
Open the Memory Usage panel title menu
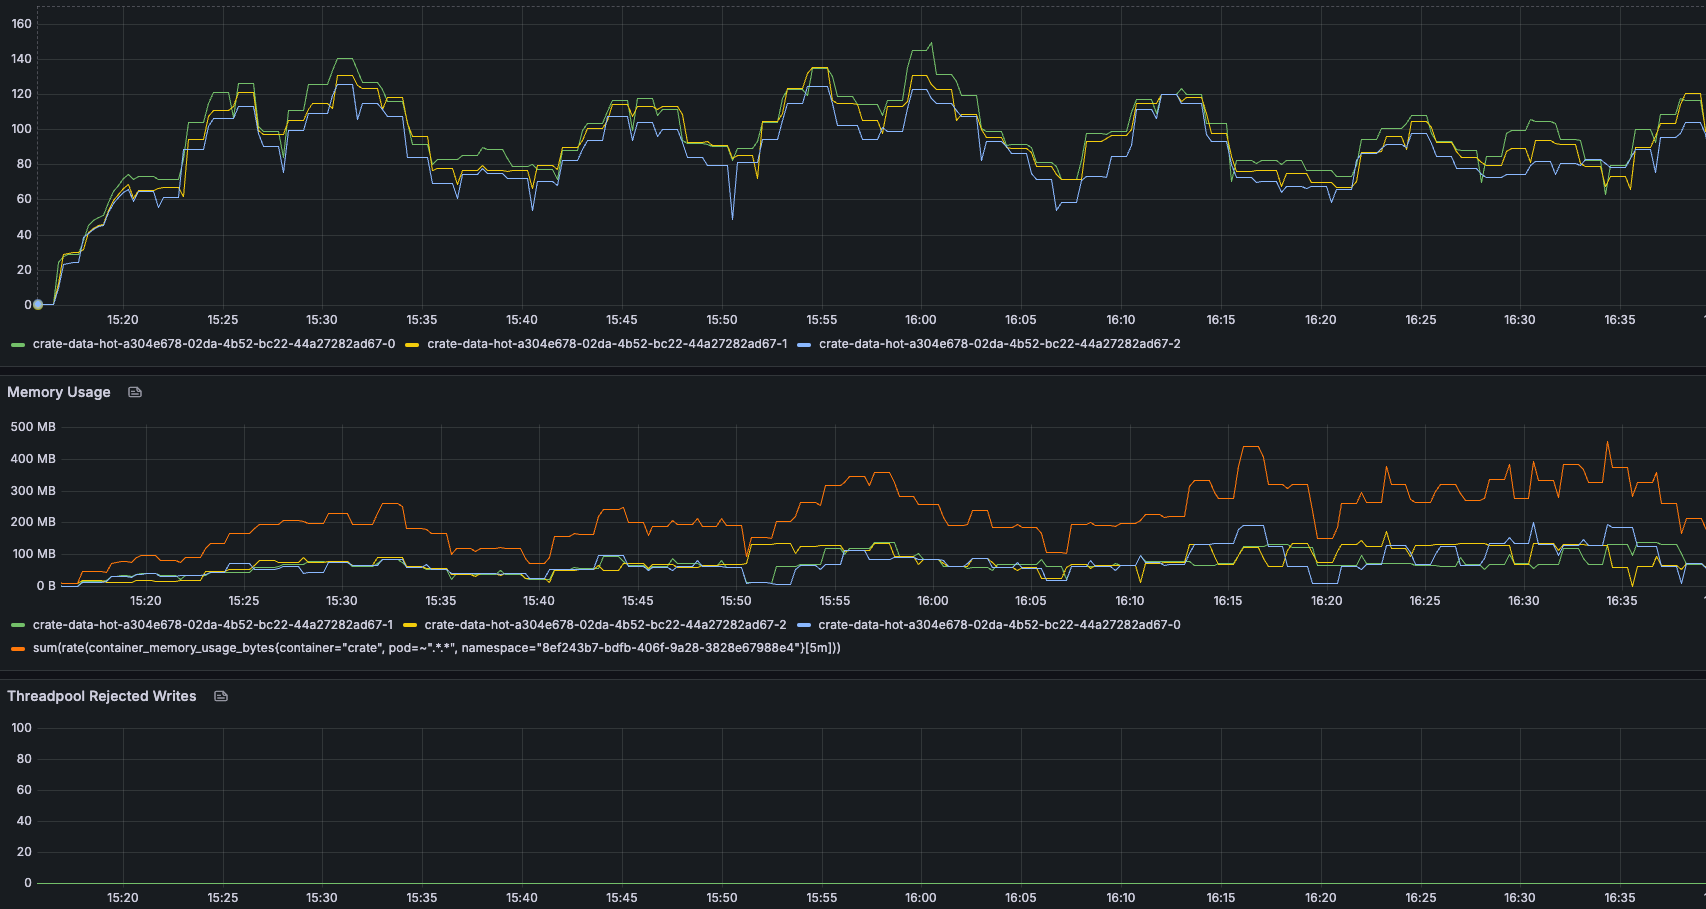(59, 392)
